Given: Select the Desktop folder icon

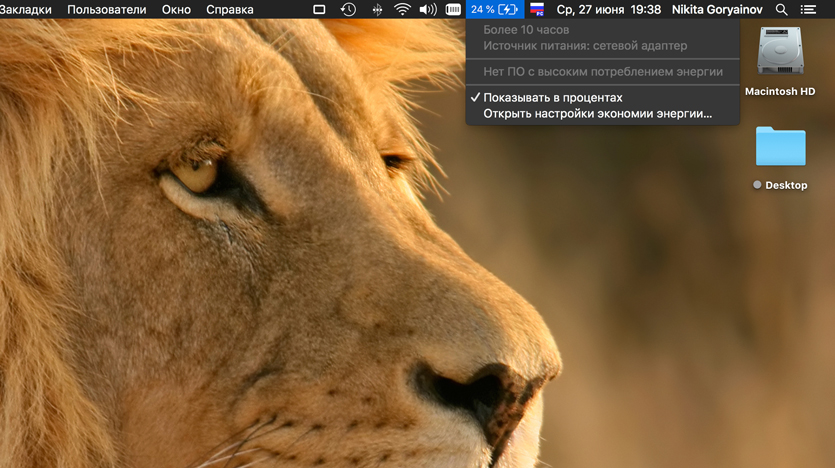Looking at the screenshot, I should pos(780,147).
